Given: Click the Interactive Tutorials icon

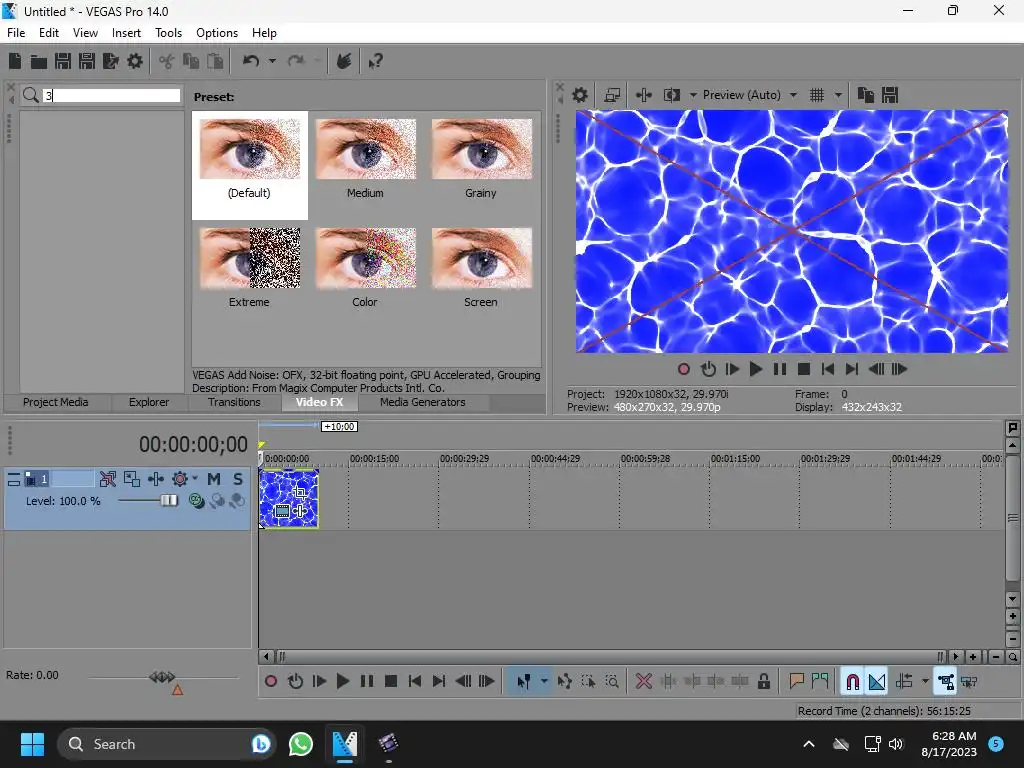Looking at the screenshot, I should (344, 61).
